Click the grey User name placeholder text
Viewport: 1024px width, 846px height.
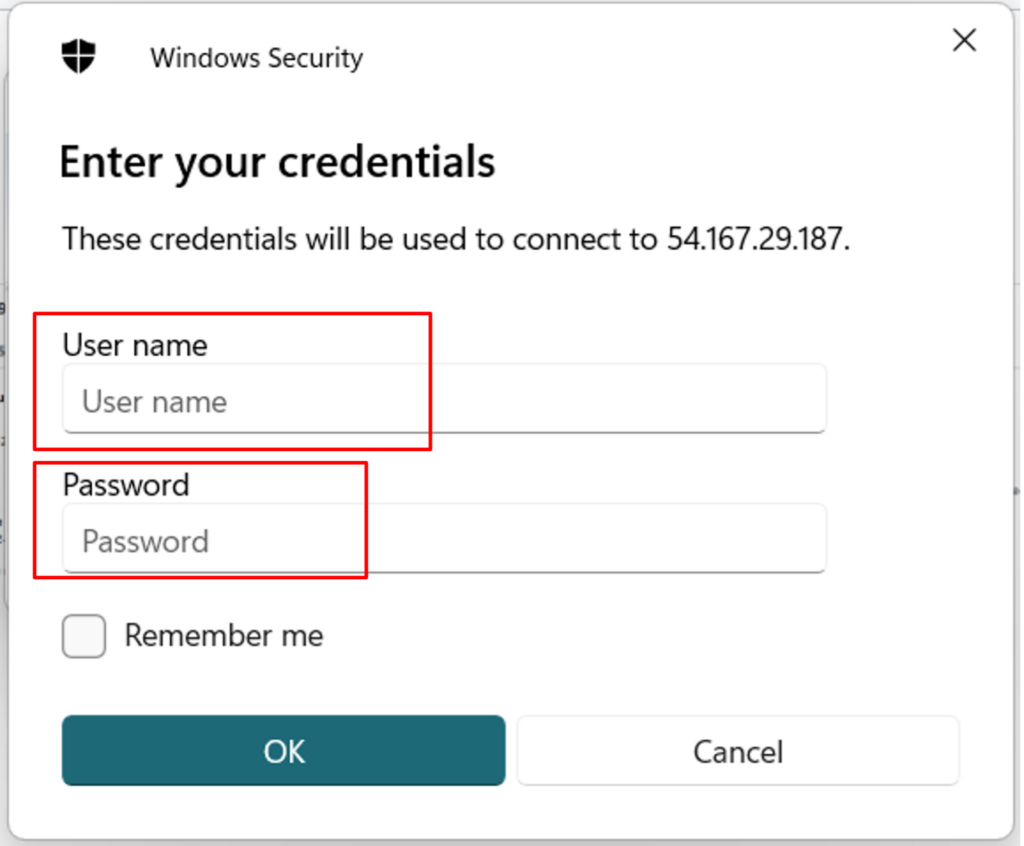(155, 401)
